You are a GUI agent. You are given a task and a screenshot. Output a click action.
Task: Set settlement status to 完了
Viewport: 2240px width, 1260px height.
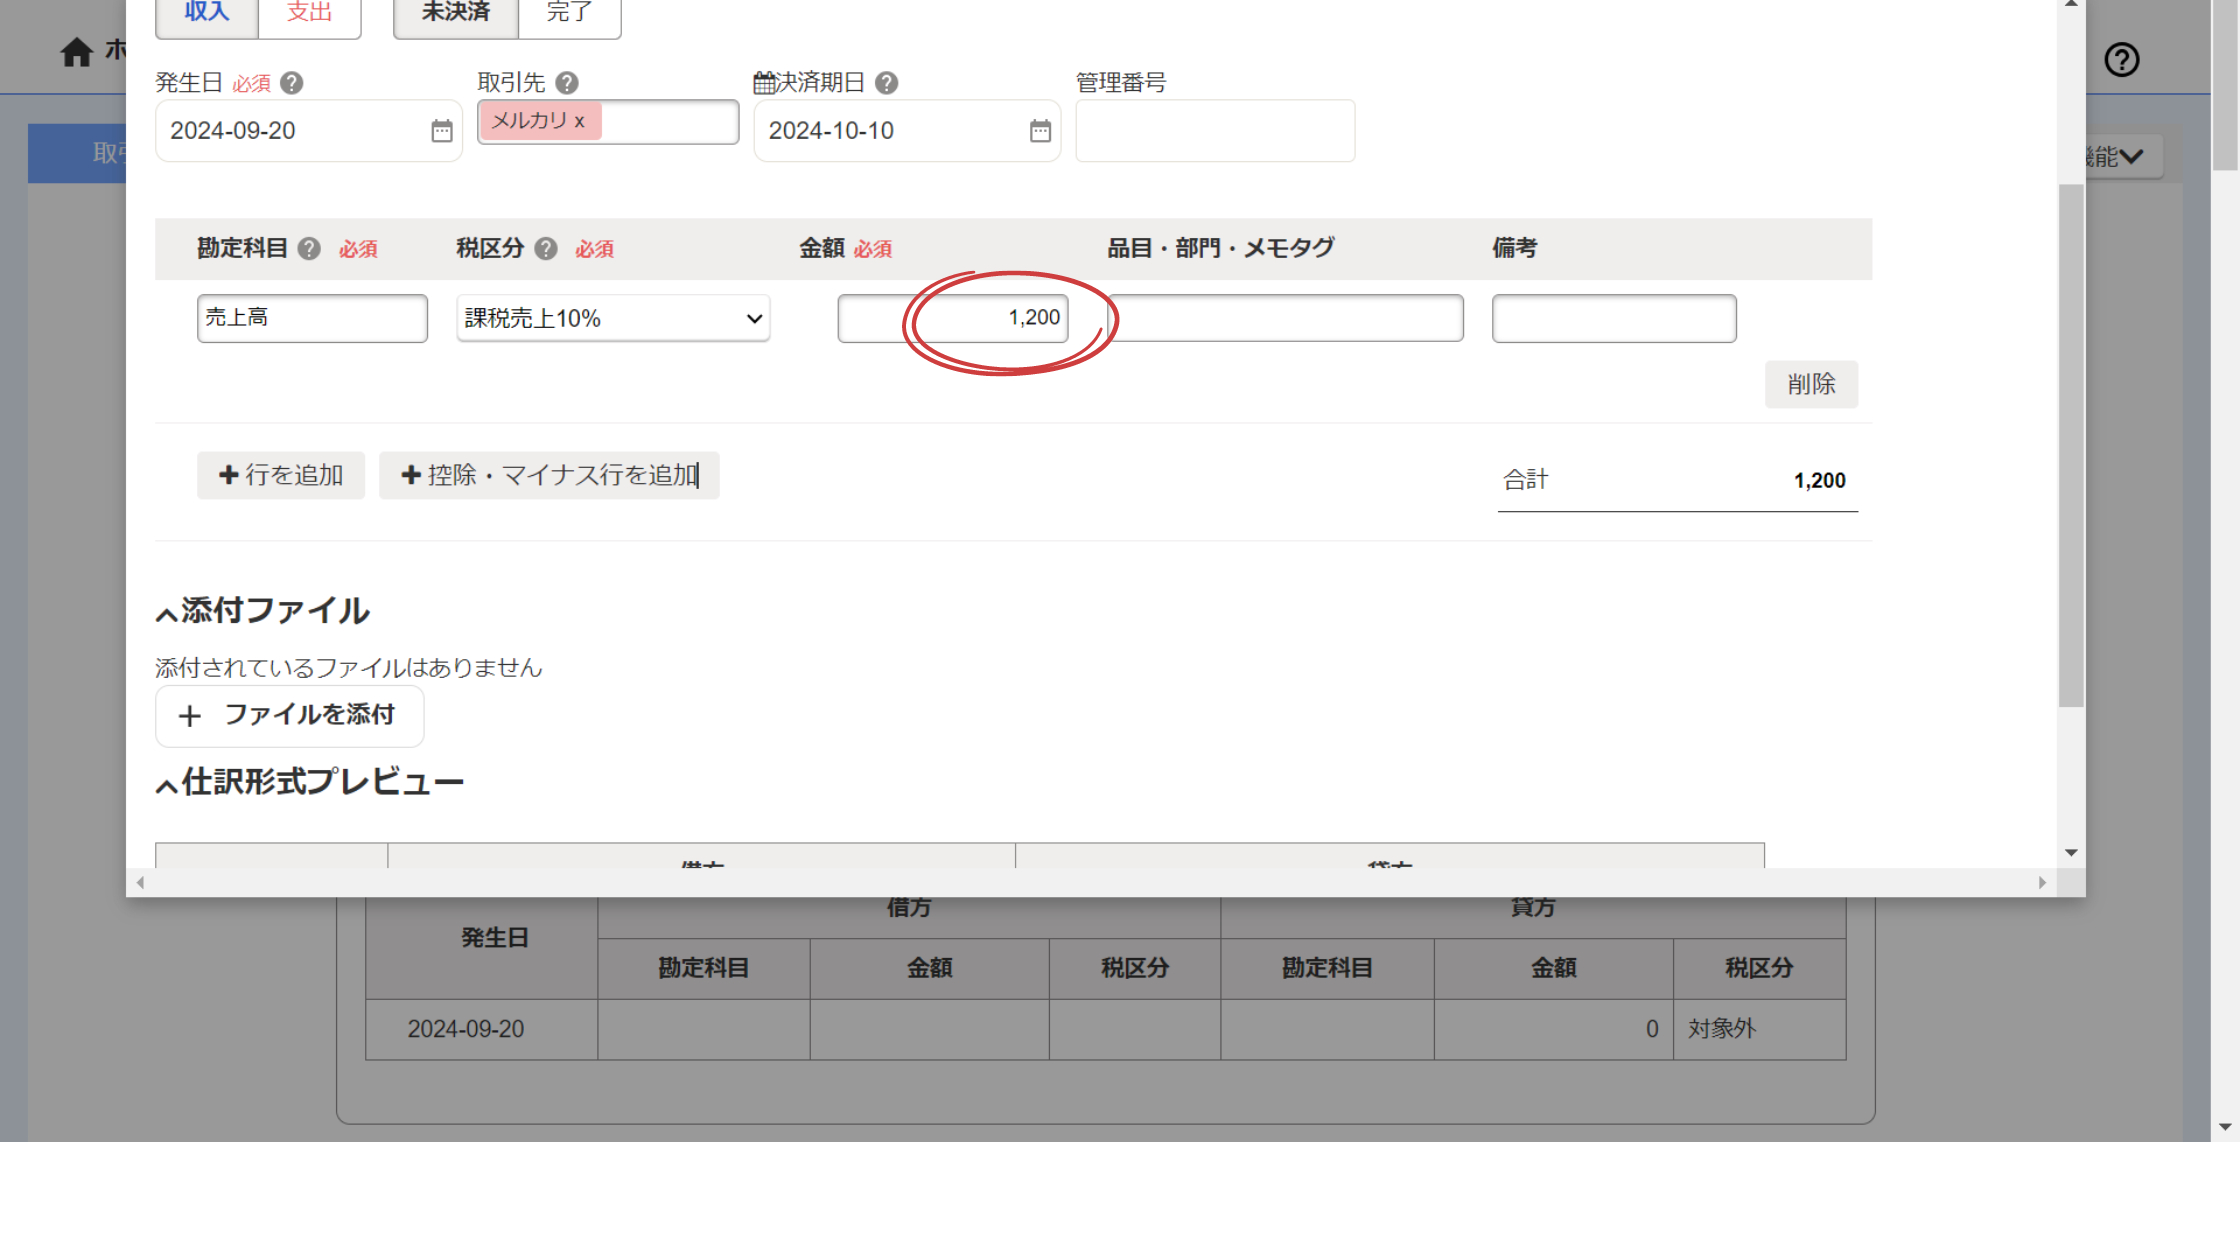tap(569, 14)
